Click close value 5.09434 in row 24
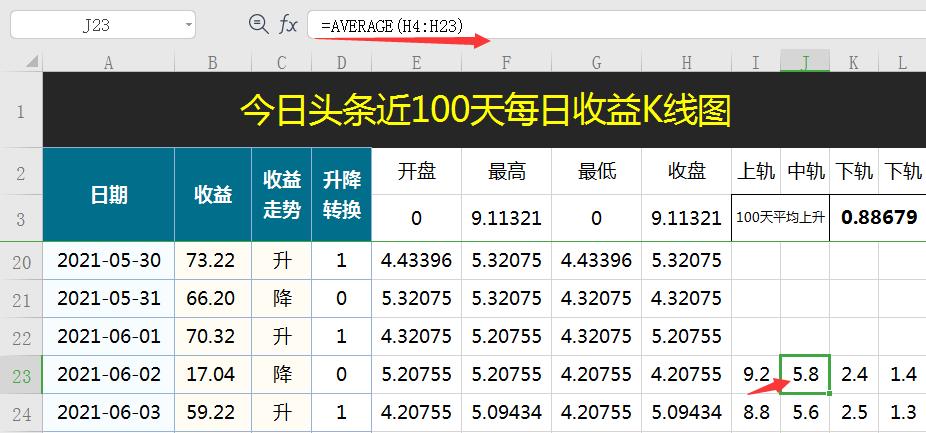The image size is (926, 433). [x=686, y=413]
